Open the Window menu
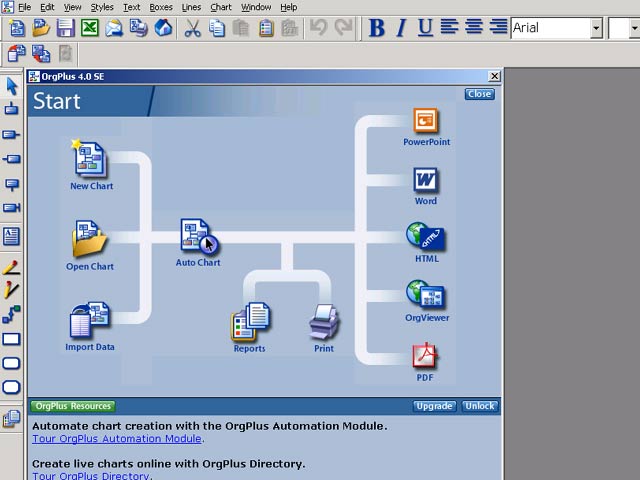Screen dimensions: 640x480 point(256,7)
